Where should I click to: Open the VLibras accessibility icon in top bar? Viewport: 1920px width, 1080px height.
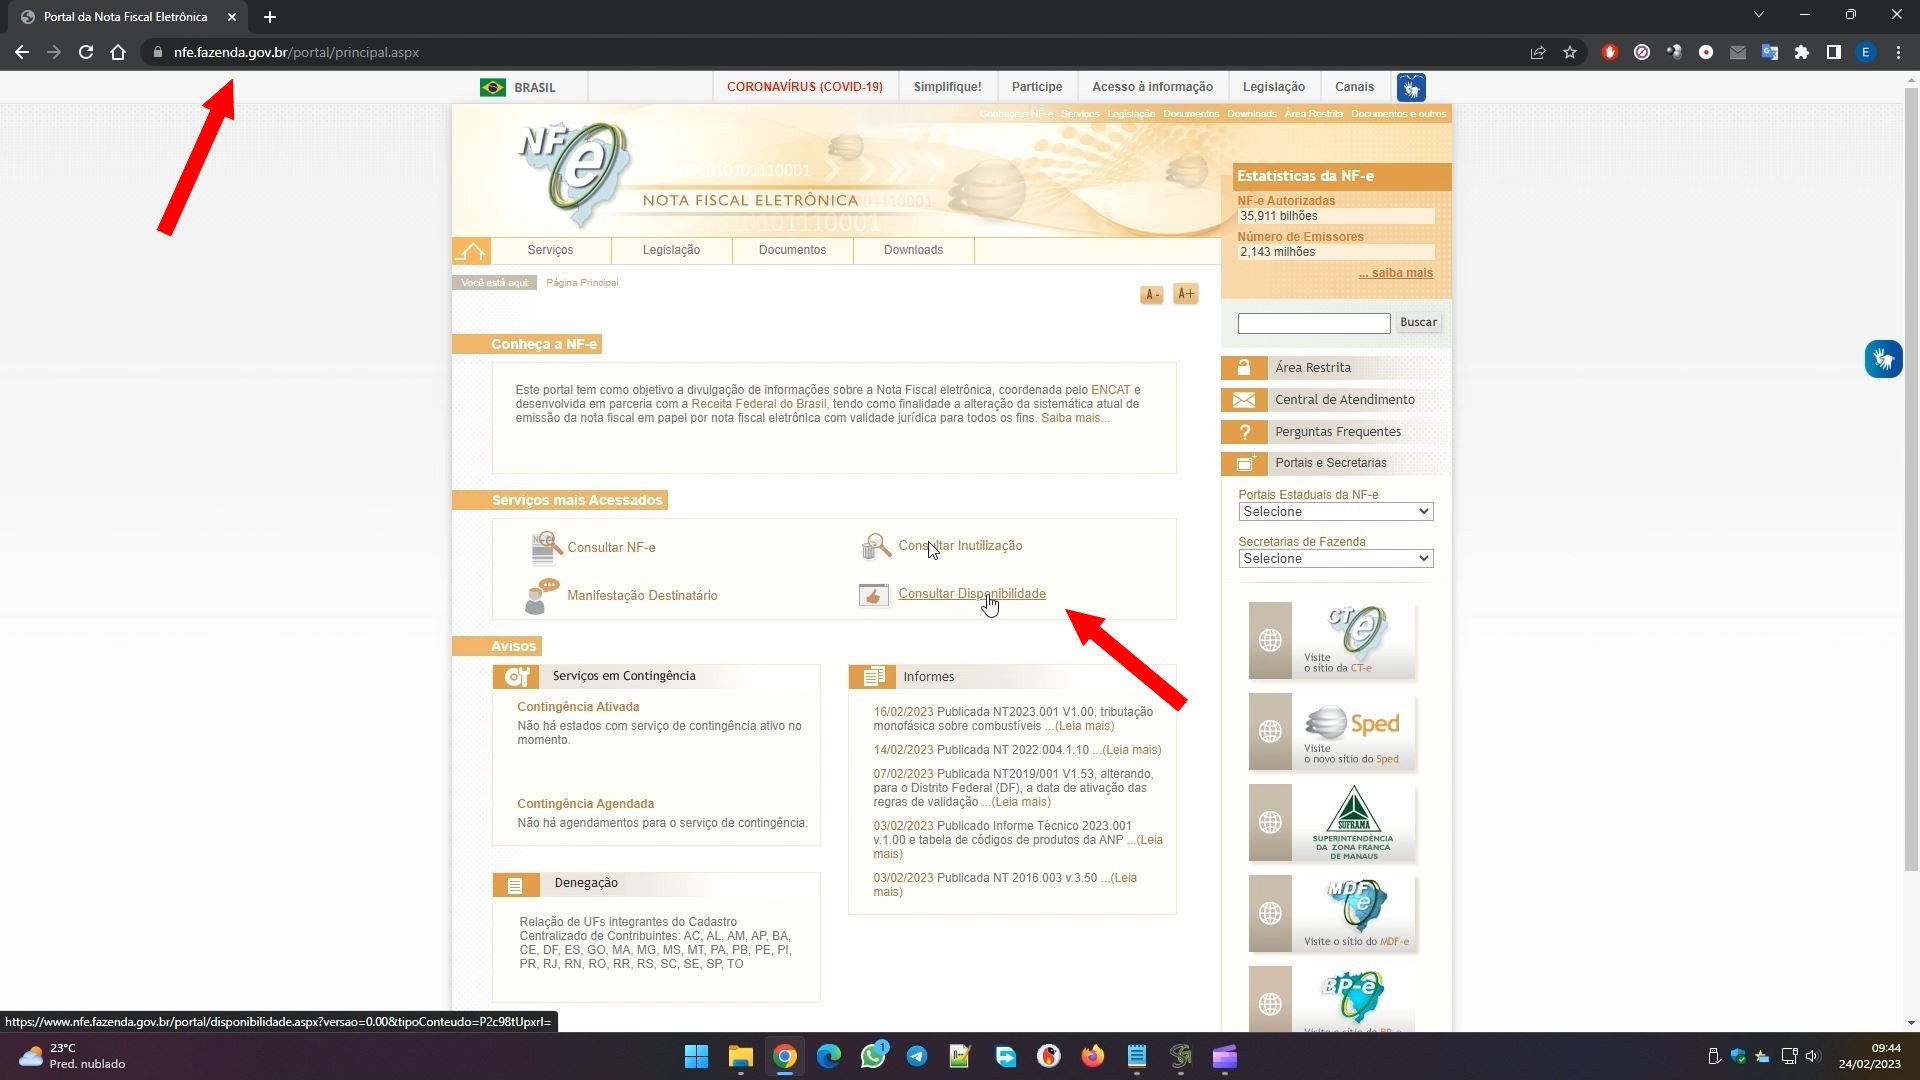(1411, 88)
